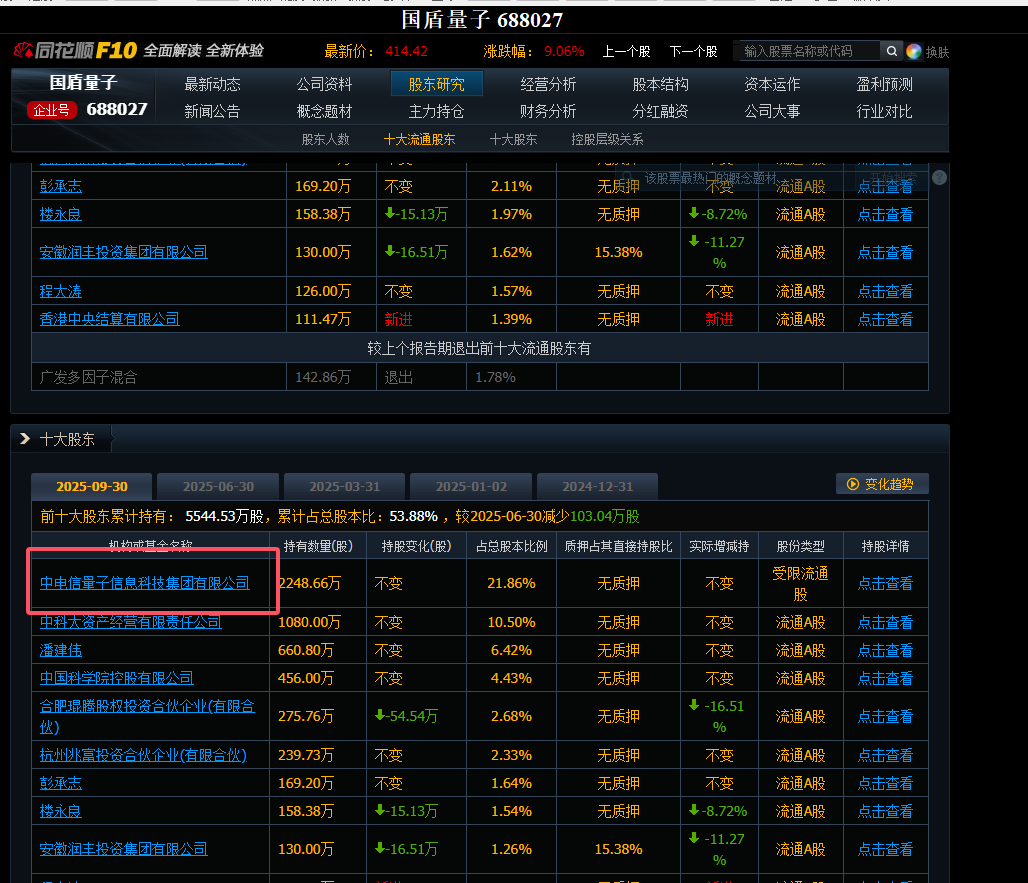Click 点击查看 for 香港中央结算 row
This screenshot has width=1028, height=883.
coord(885,319)
